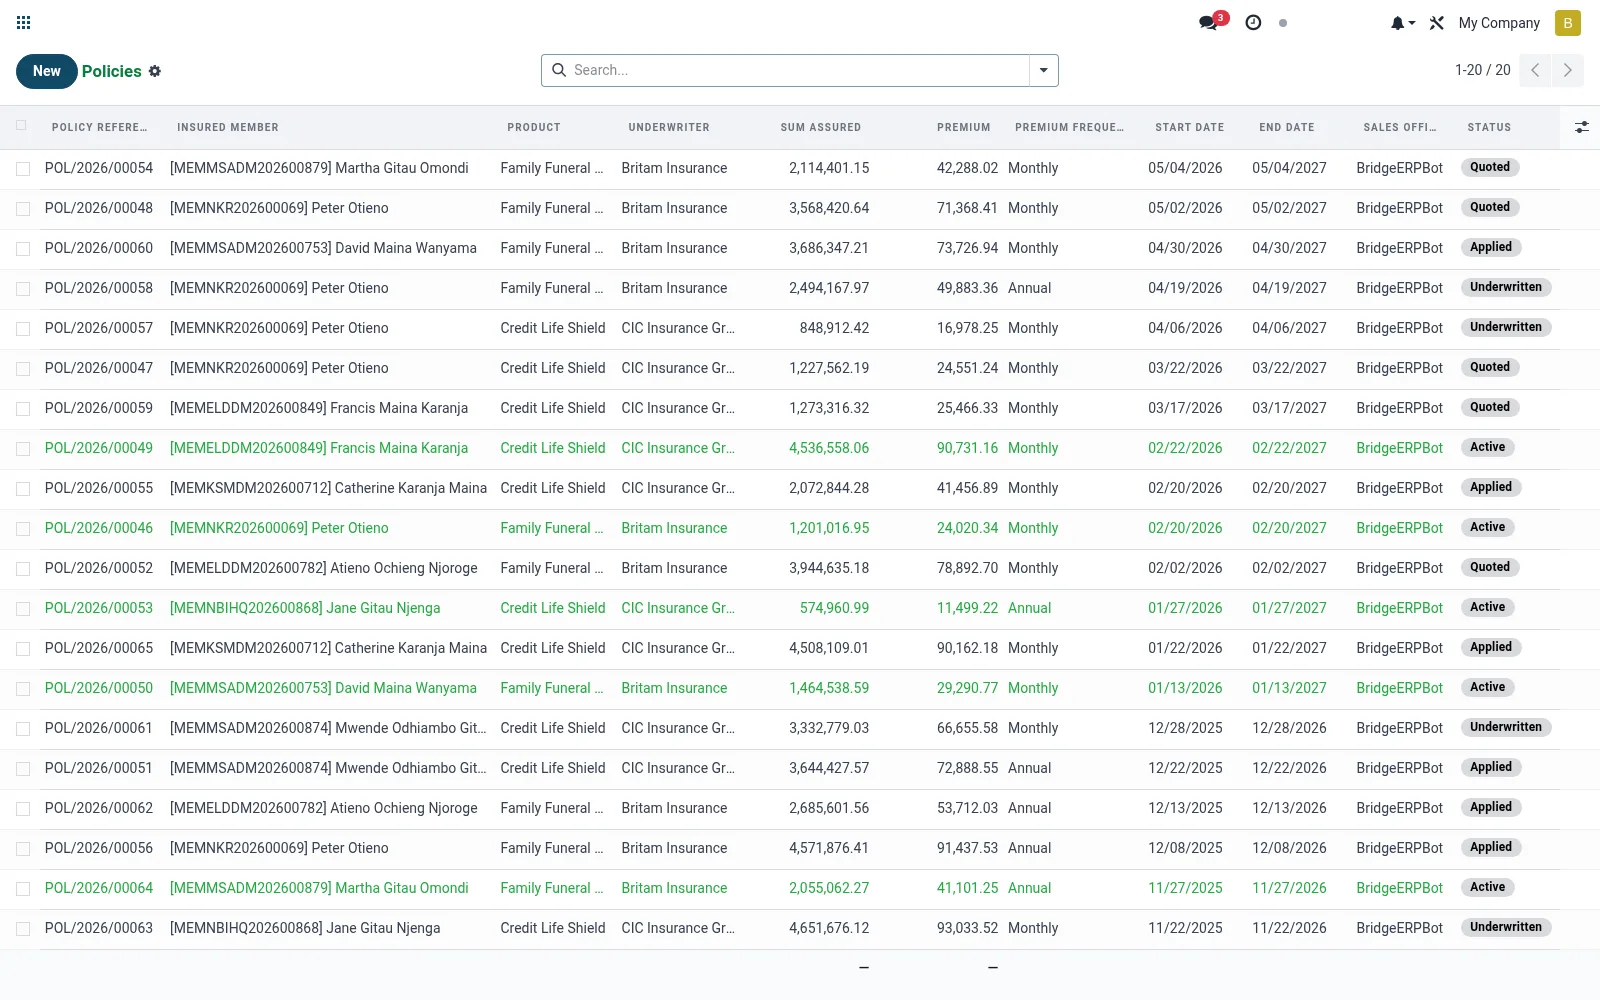Open the messages conversations icon
Image resolution: width=1600 pixels, height=1000 pixels.
point(1209,22)
